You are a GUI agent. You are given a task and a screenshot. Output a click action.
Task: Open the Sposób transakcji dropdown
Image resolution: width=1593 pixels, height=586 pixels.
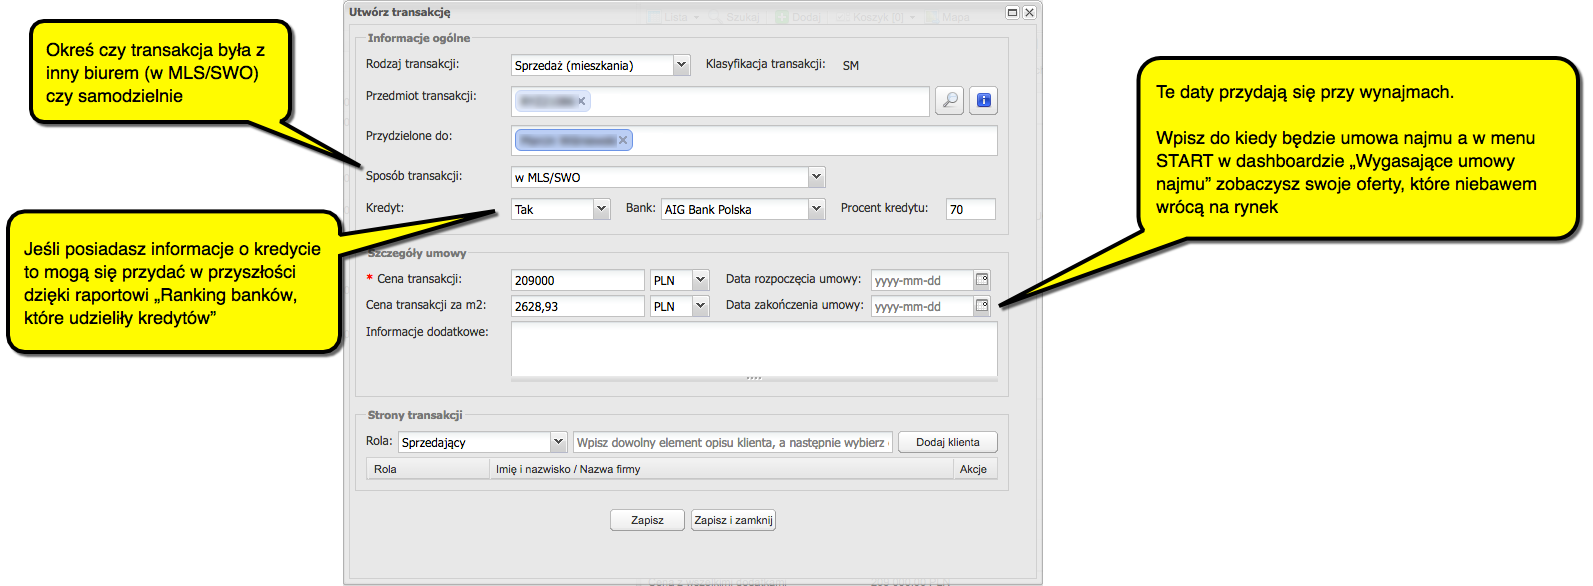click(816, 177)
